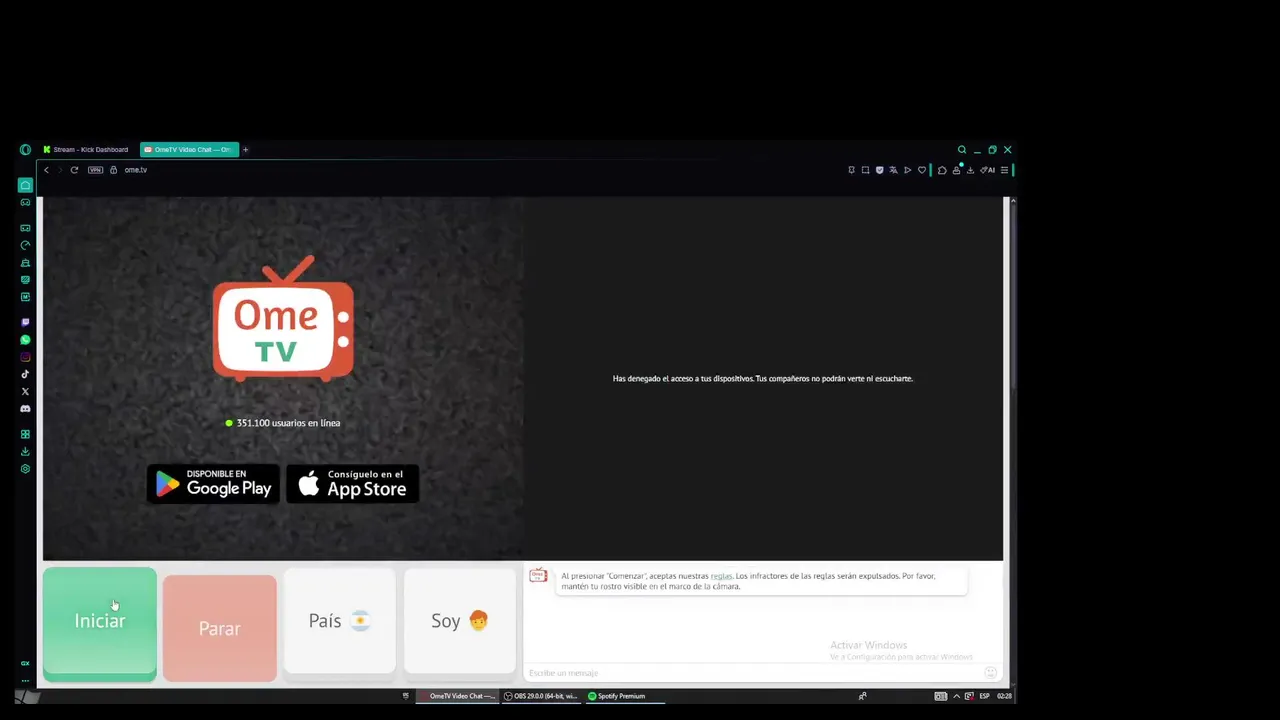Open the 02:28 system clock
The width and height of the screenshot is (1280, 720).
[1004, 696]
